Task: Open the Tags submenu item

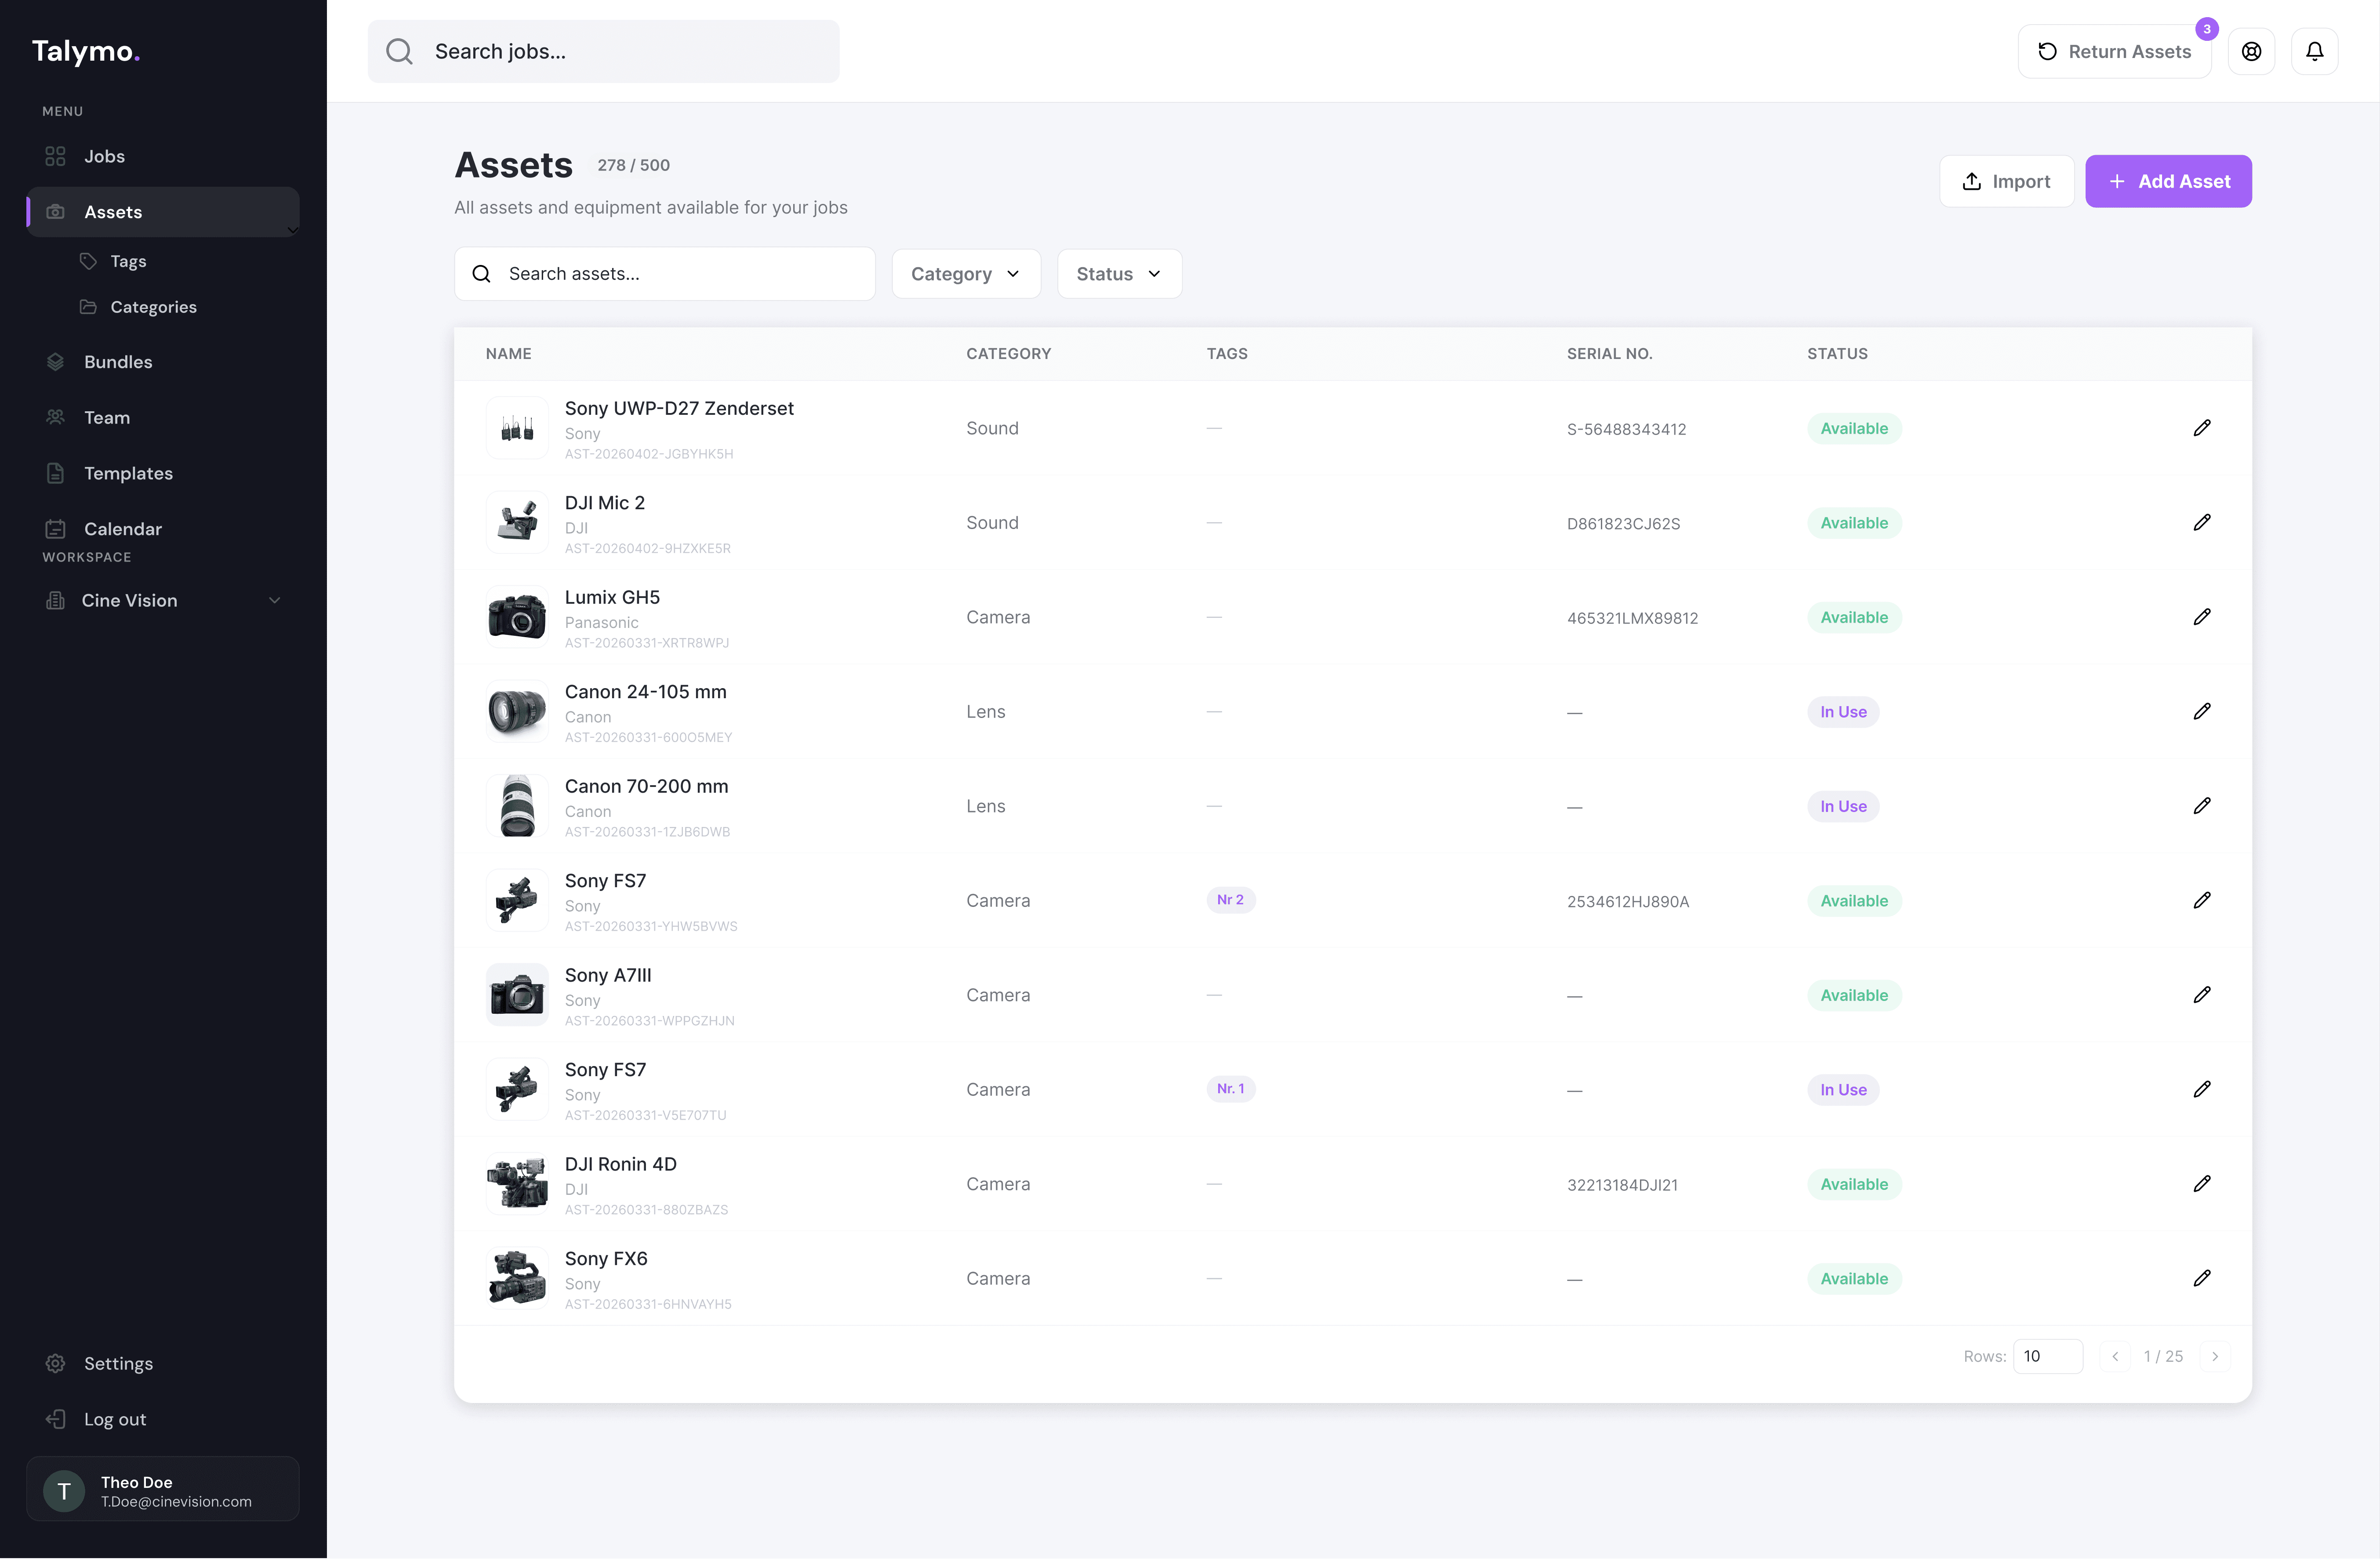Action: coord(128,261)
